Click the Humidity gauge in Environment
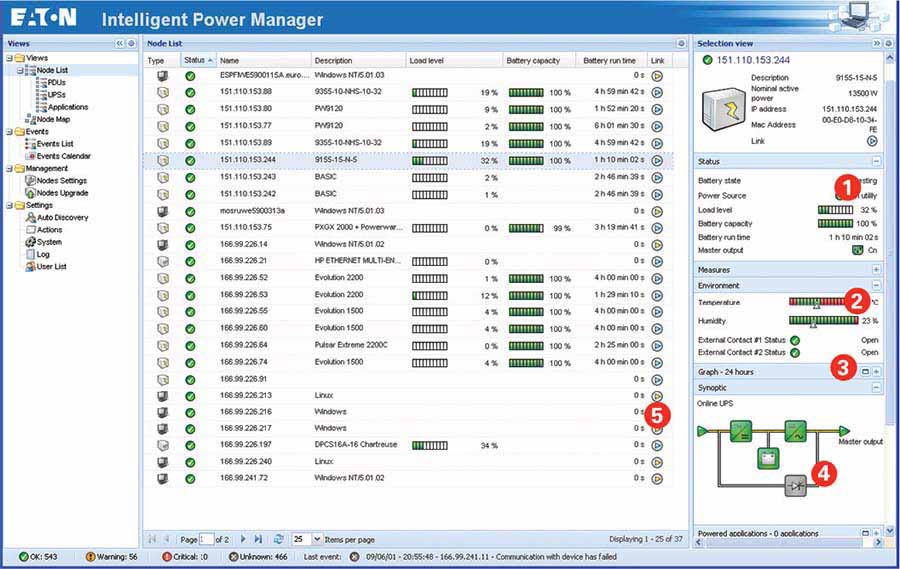 [x=823, y=320]
